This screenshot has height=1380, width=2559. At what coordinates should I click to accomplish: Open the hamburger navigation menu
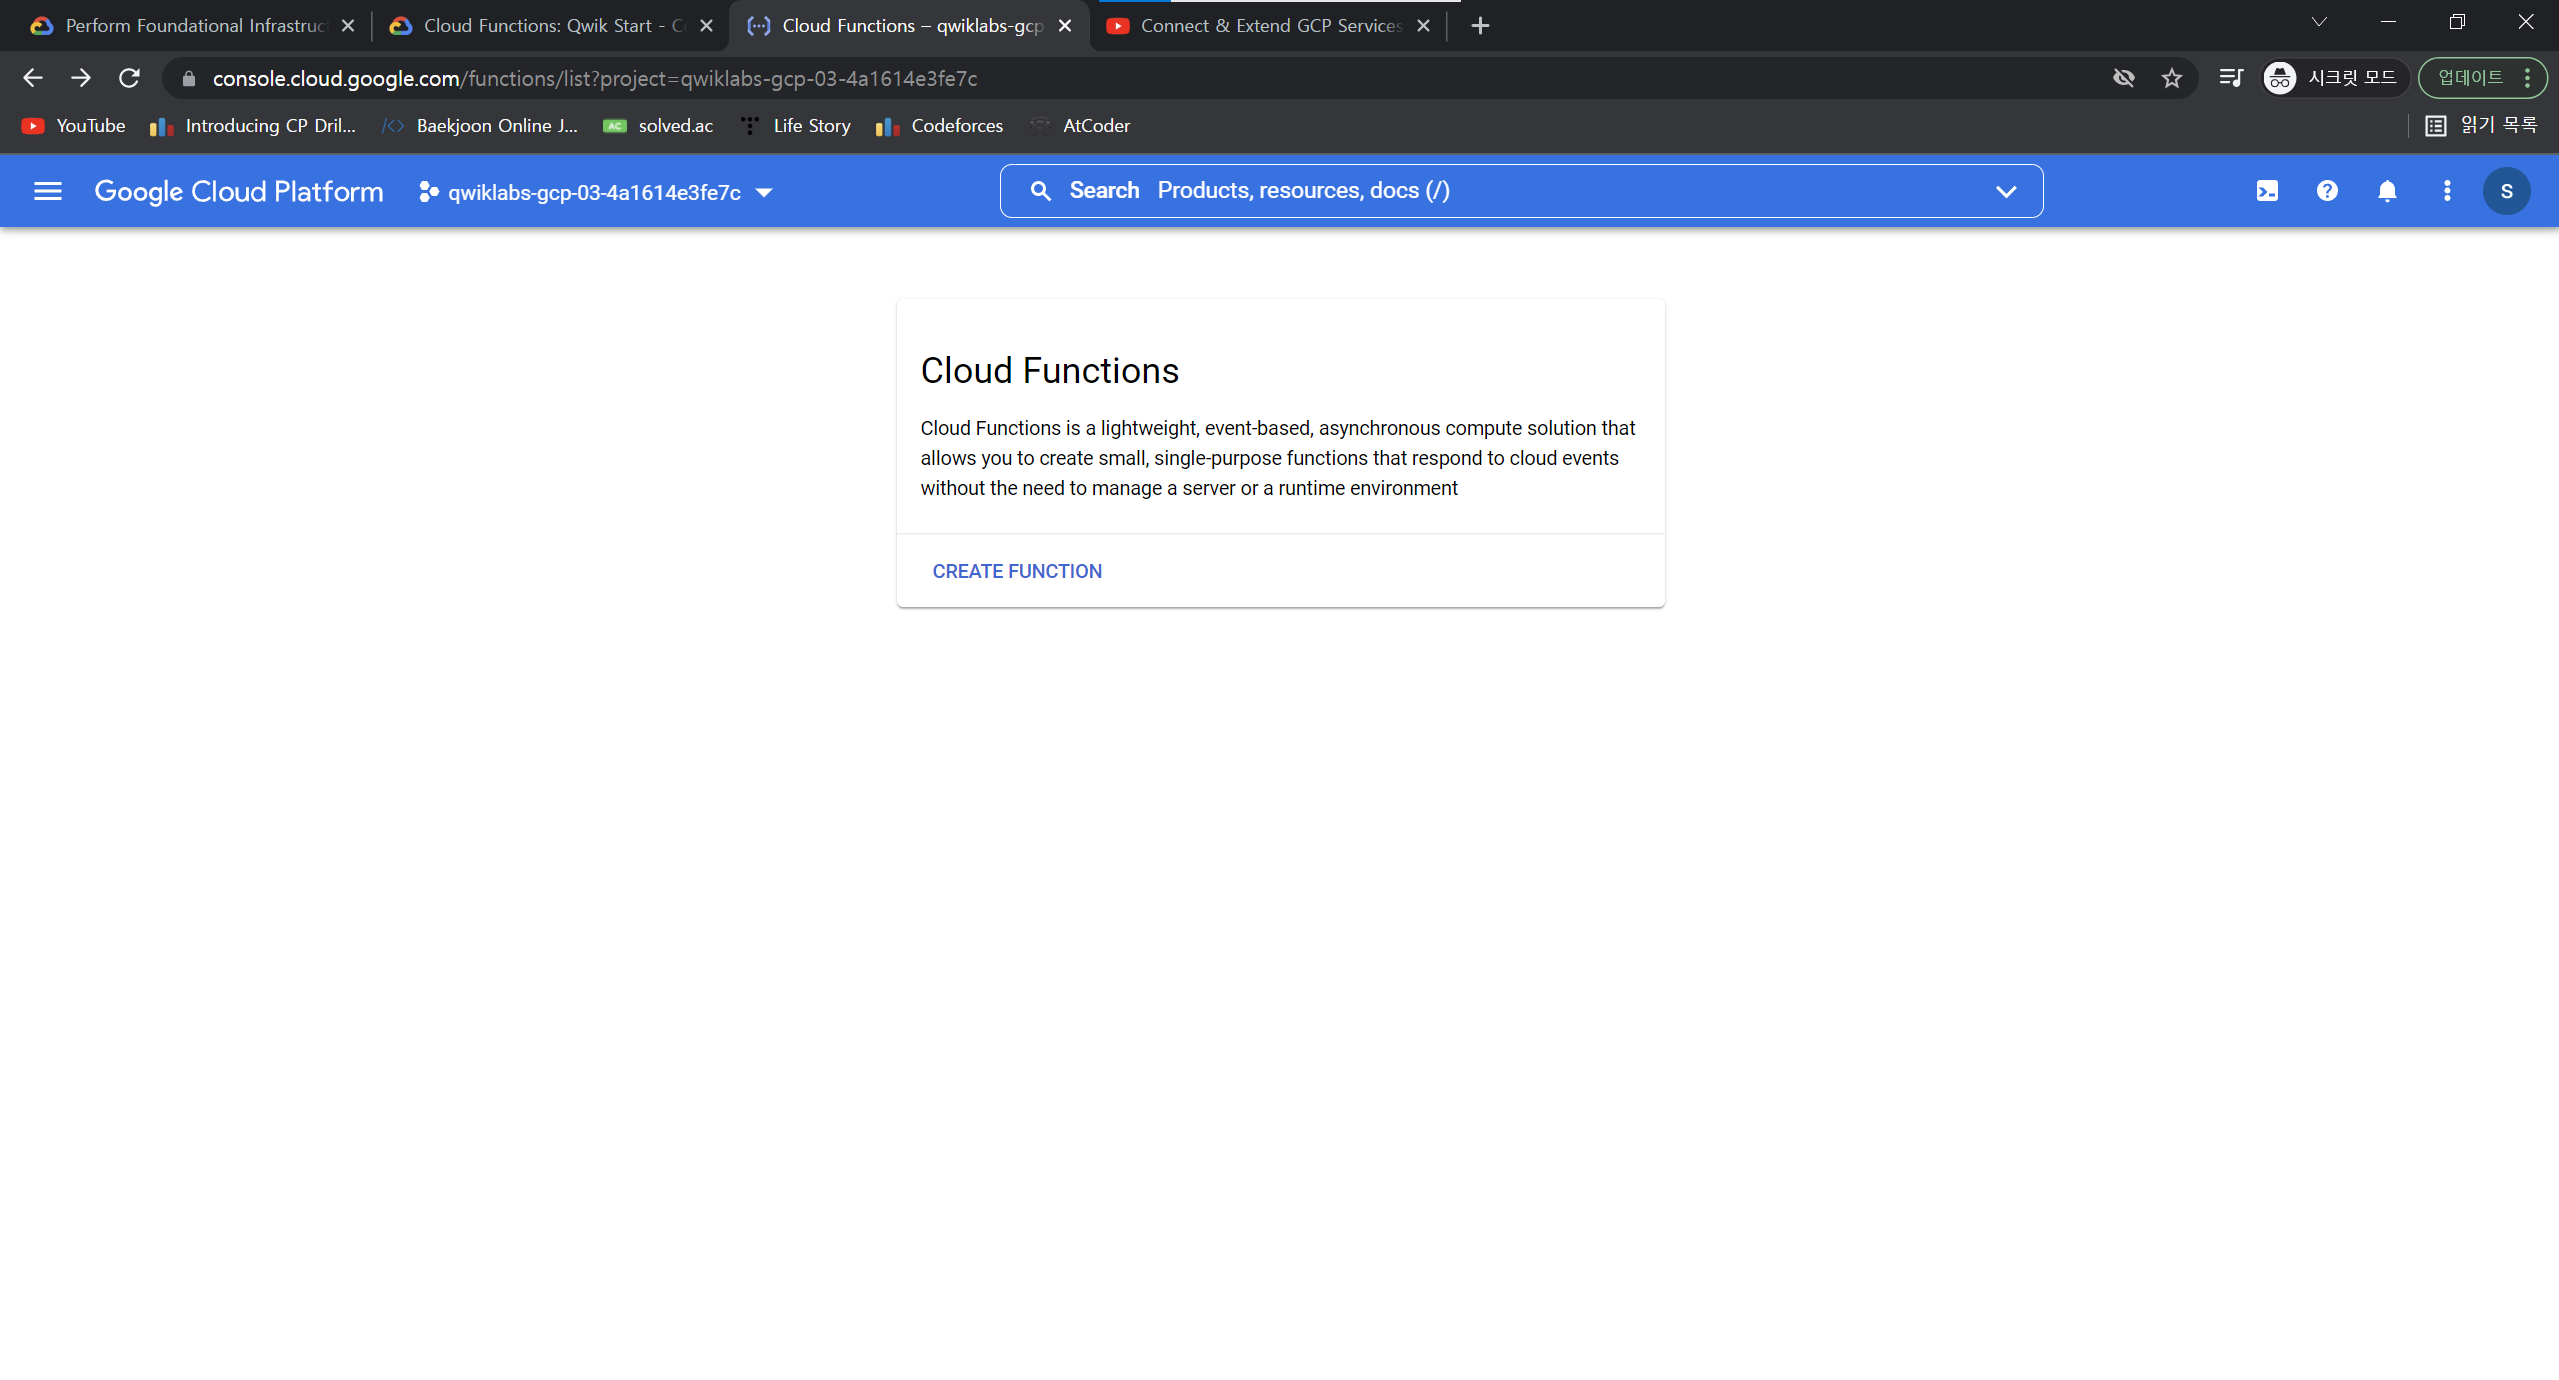click(48, 191)
